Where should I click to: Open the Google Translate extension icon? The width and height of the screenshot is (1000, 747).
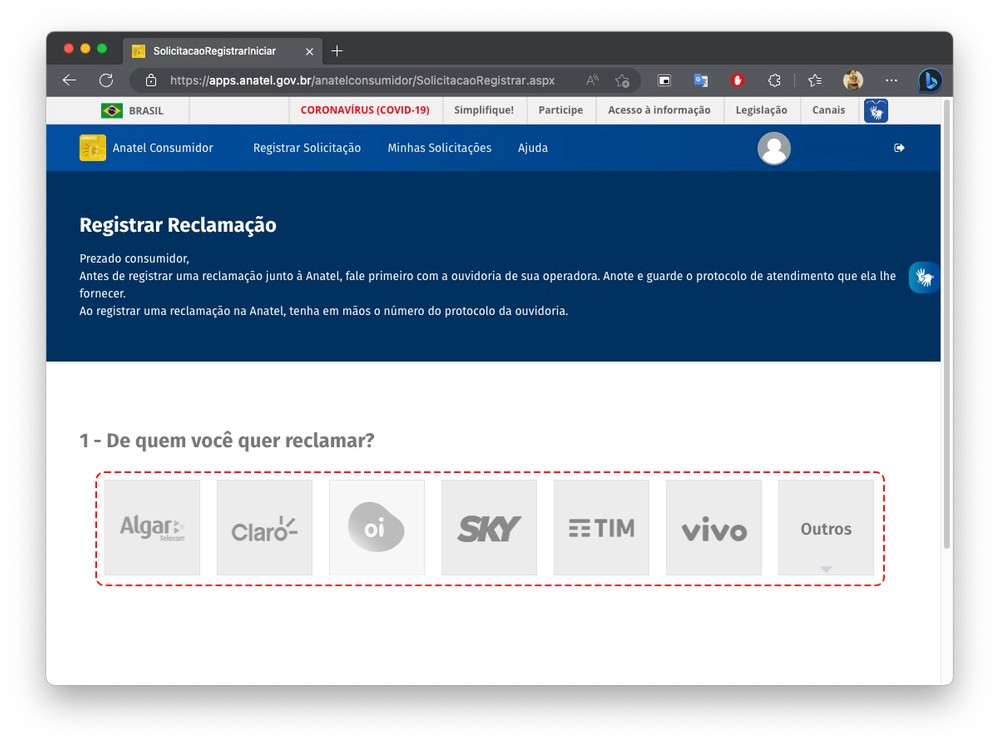(701, 80)
